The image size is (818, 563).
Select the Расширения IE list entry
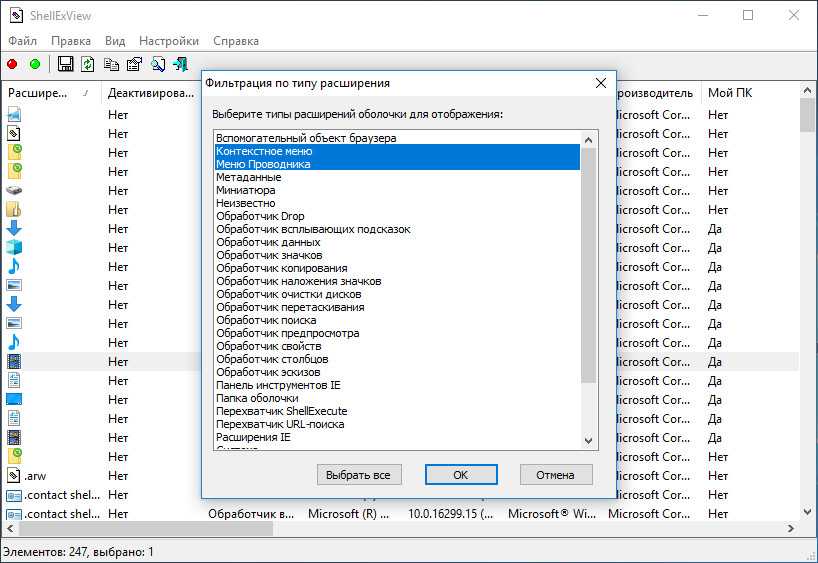coord(397,437)
